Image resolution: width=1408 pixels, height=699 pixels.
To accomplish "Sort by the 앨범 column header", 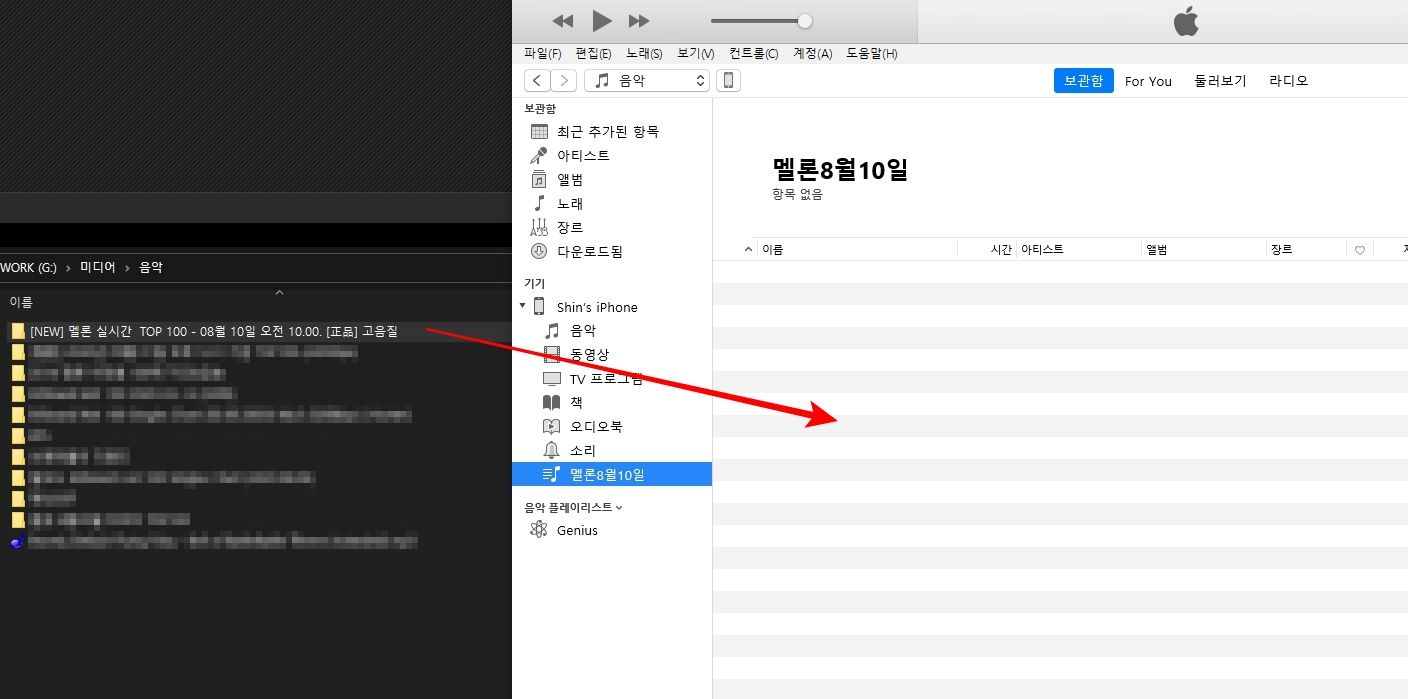I will coord(1204,250).
